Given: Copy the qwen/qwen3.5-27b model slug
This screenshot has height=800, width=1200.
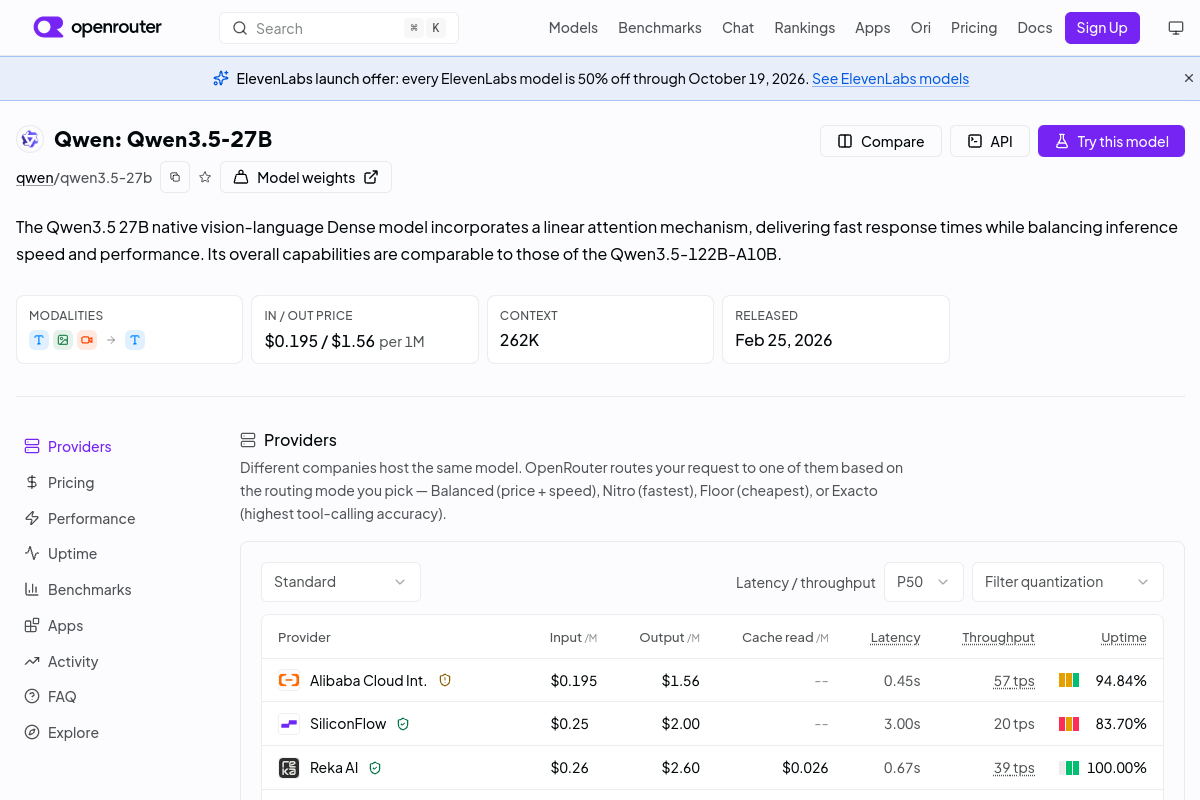Looking at the screenshot, I should (x=175, y=177).
